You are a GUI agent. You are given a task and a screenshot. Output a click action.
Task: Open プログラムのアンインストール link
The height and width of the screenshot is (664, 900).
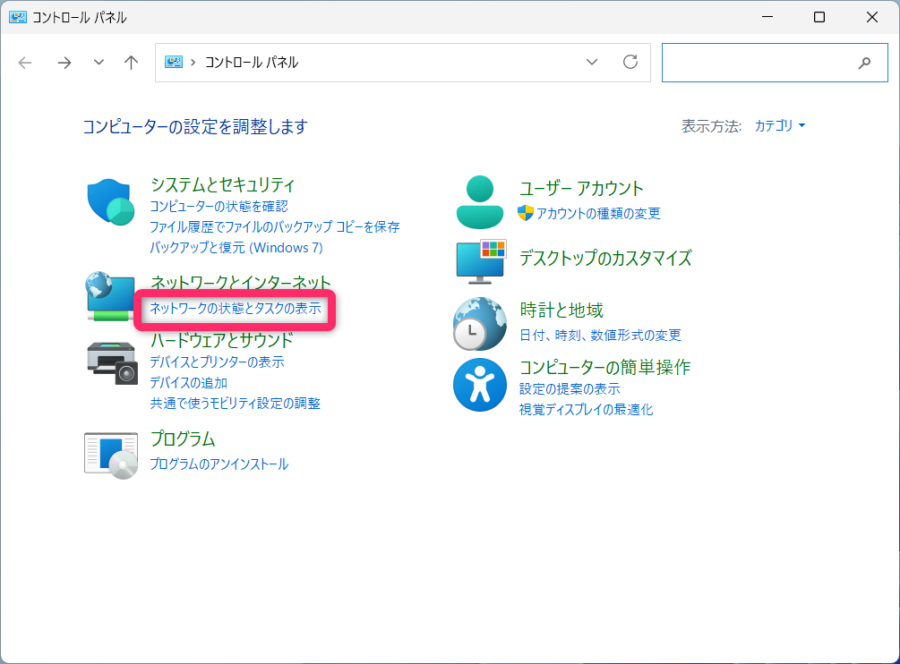coord(218,464)
